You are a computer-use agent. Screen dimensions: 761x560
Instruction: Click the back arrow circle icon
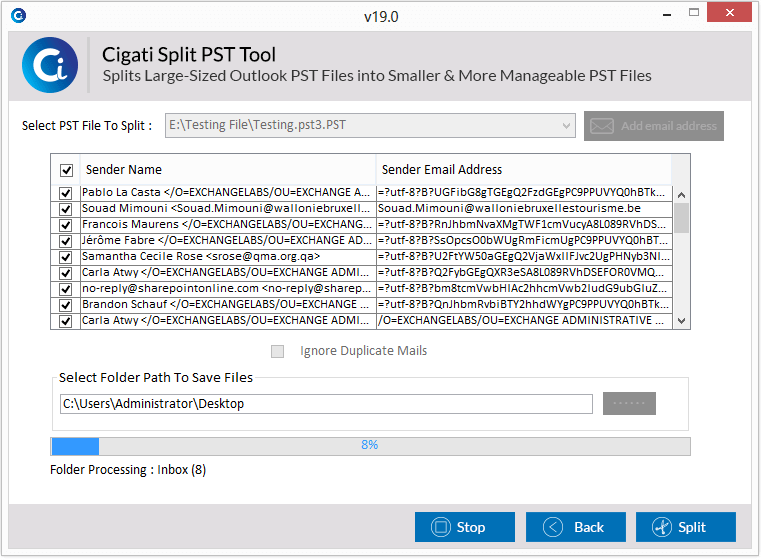pyautogui.click(x=553, y=527)
